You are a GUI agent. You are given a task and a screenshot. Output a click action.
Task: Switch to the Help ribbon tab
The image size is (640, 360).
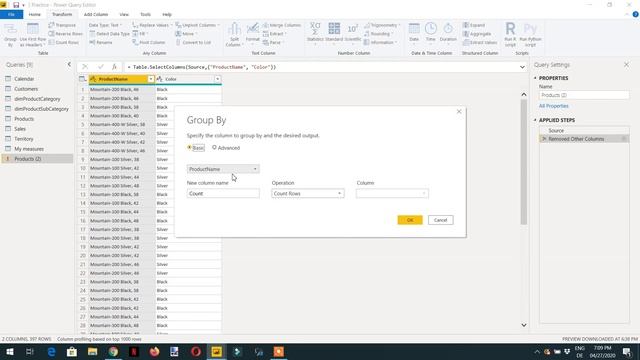tap(167, 14)
